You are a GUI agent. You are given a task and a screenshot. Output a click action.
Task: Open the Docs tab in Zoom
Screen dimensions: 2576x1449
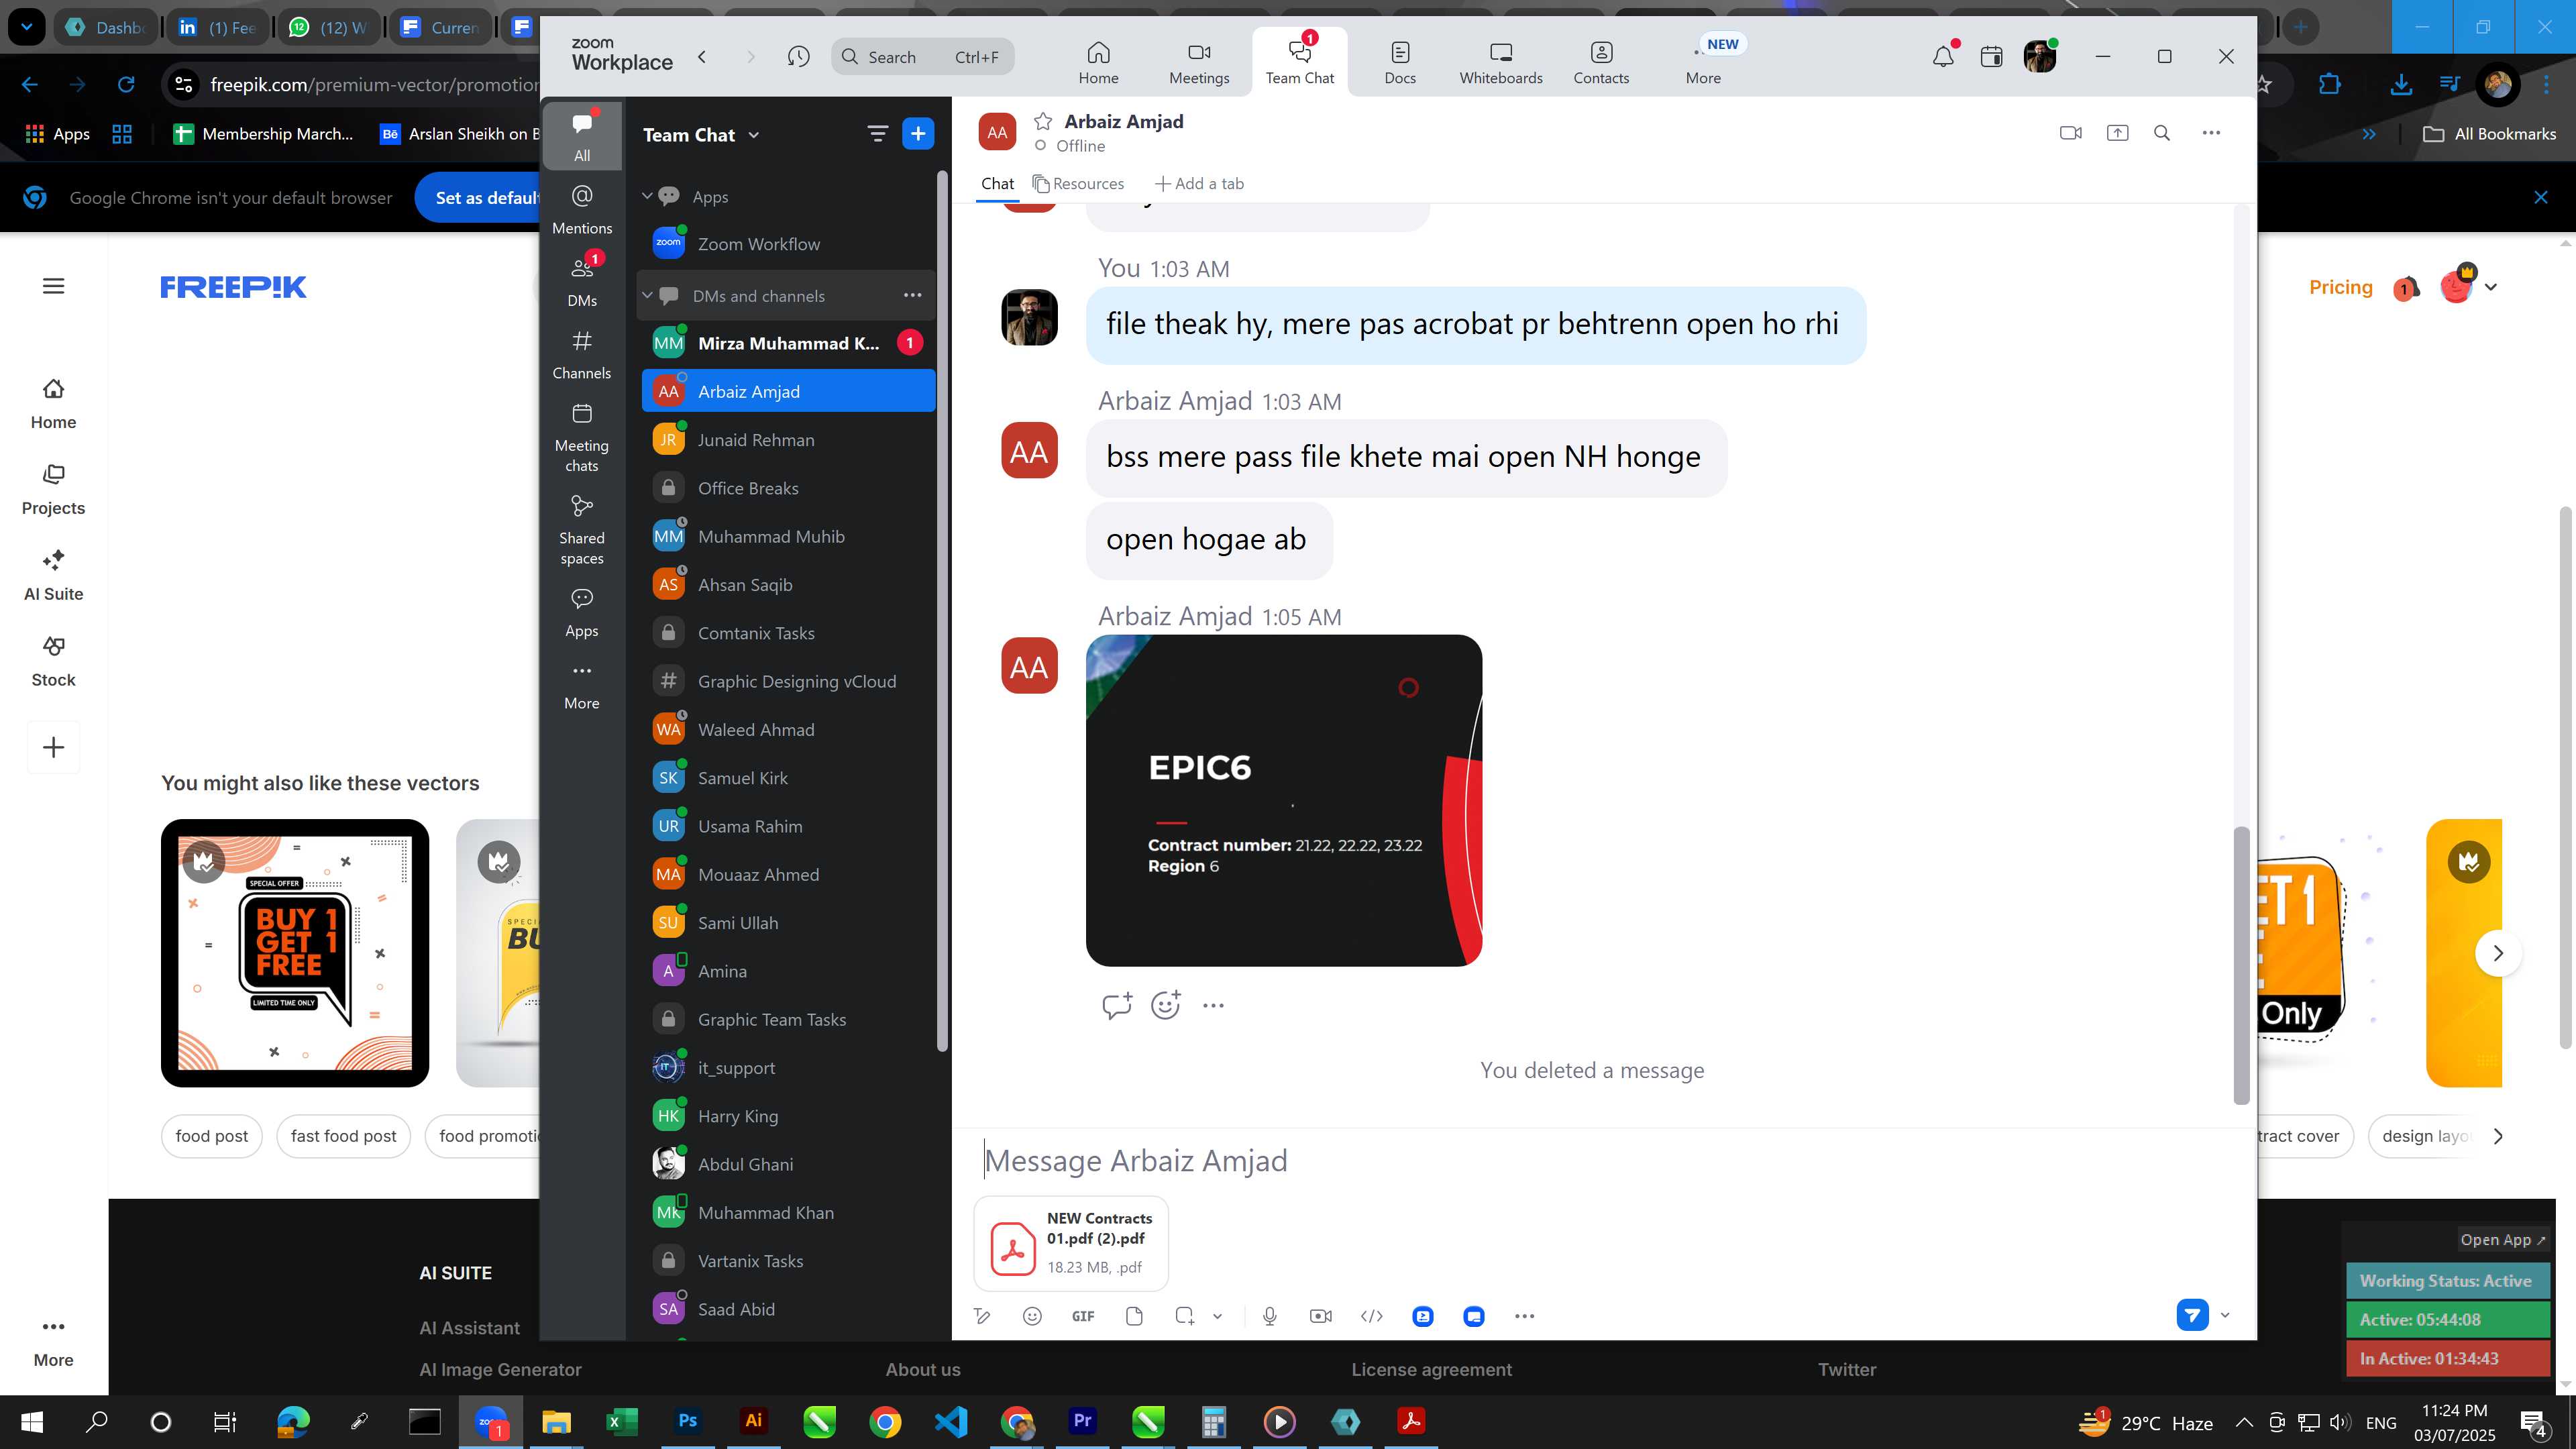click(x=1400, y=62)
